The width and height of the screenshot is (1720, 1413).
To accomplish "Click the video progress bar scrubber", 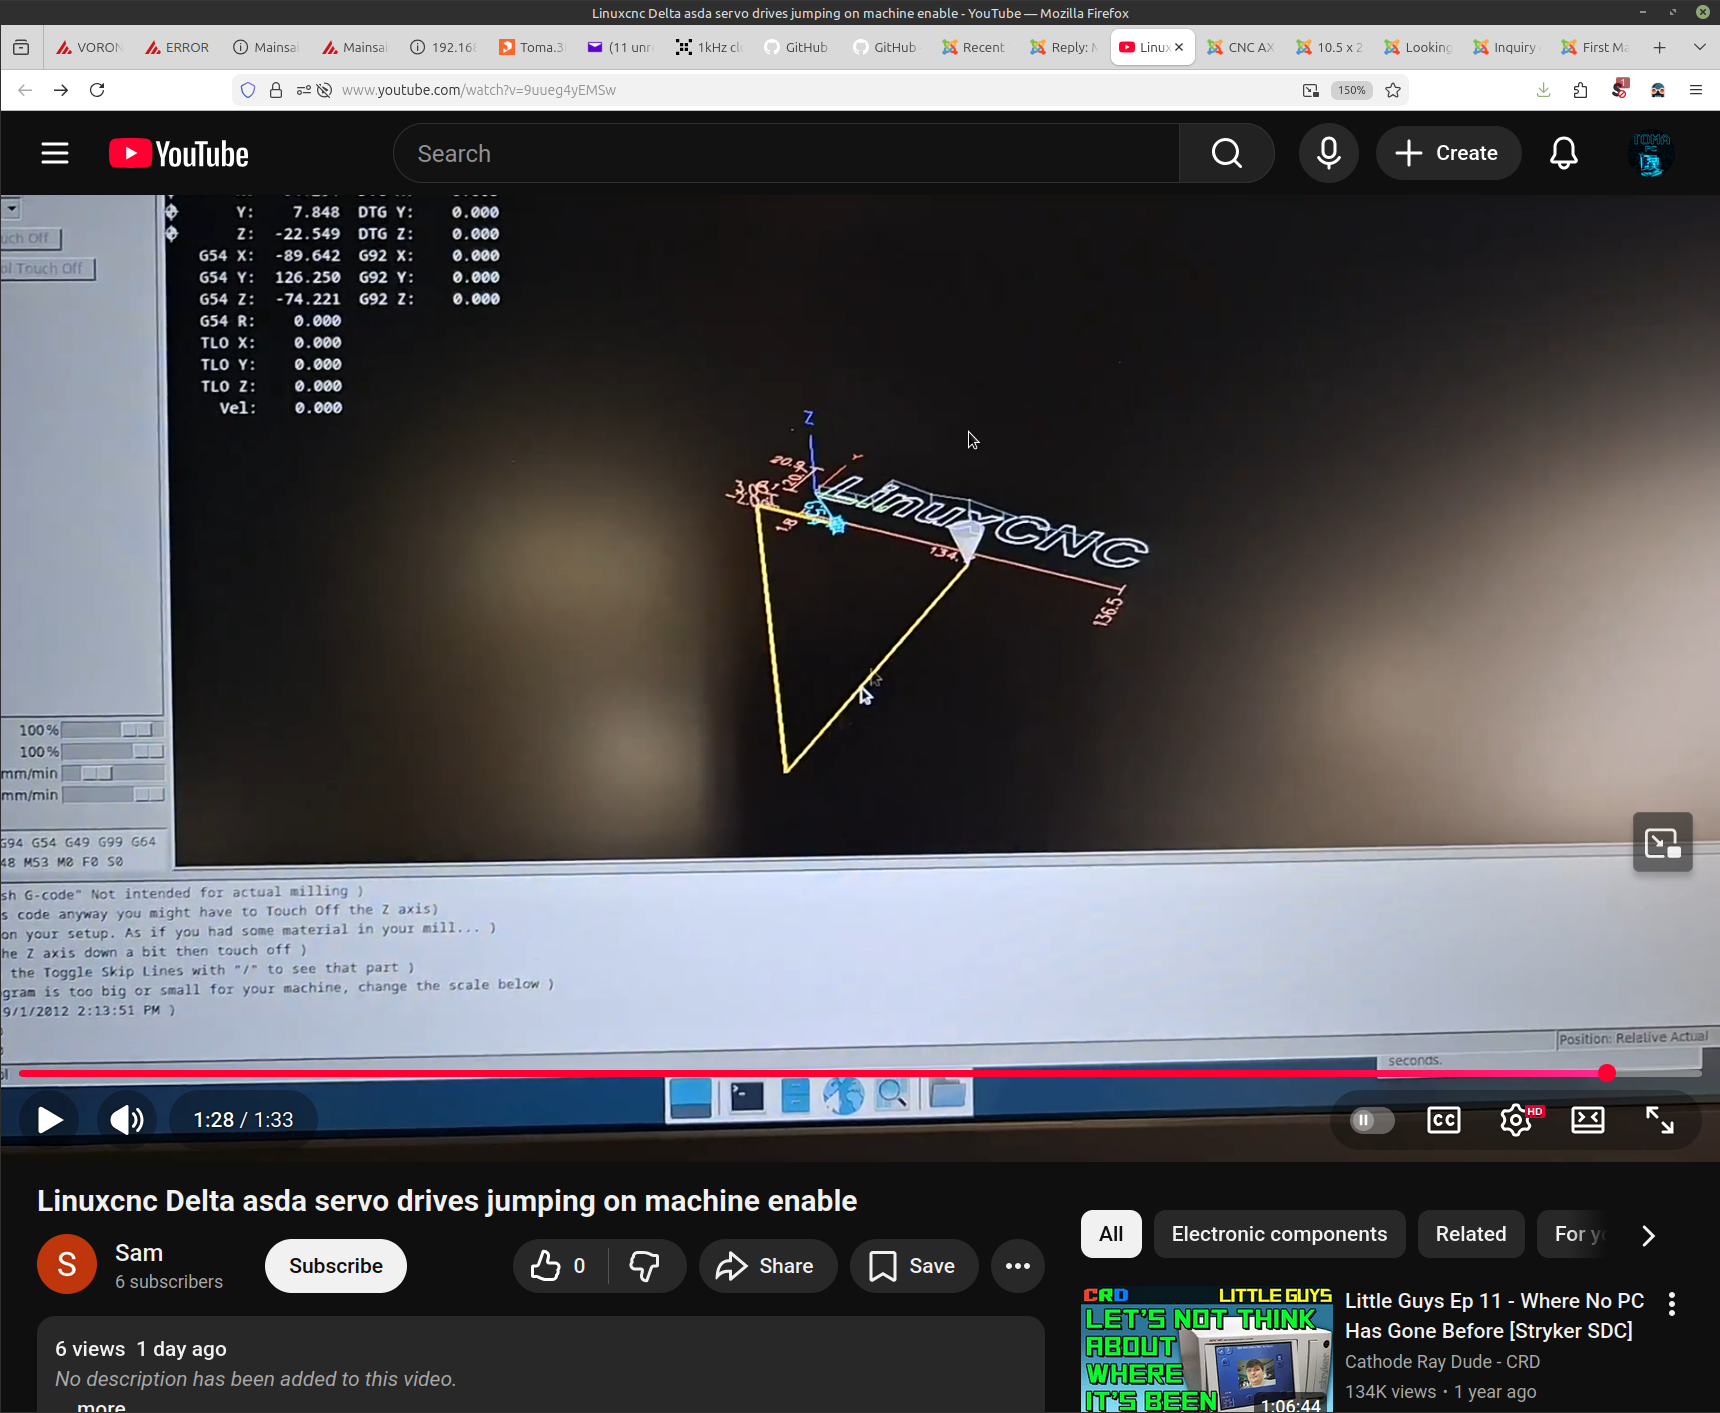I will pyautogui.click(x=1606, y=1073).
